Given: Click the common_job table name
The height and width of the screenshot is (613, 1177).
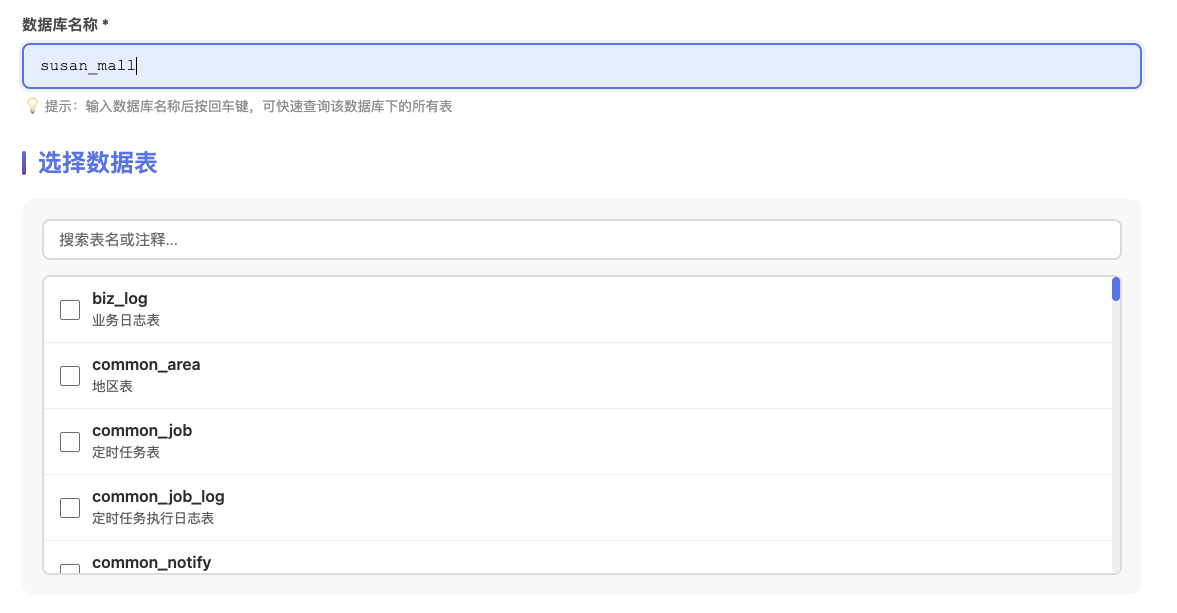Looking at the screenshot, I should [x=142, y=431].
